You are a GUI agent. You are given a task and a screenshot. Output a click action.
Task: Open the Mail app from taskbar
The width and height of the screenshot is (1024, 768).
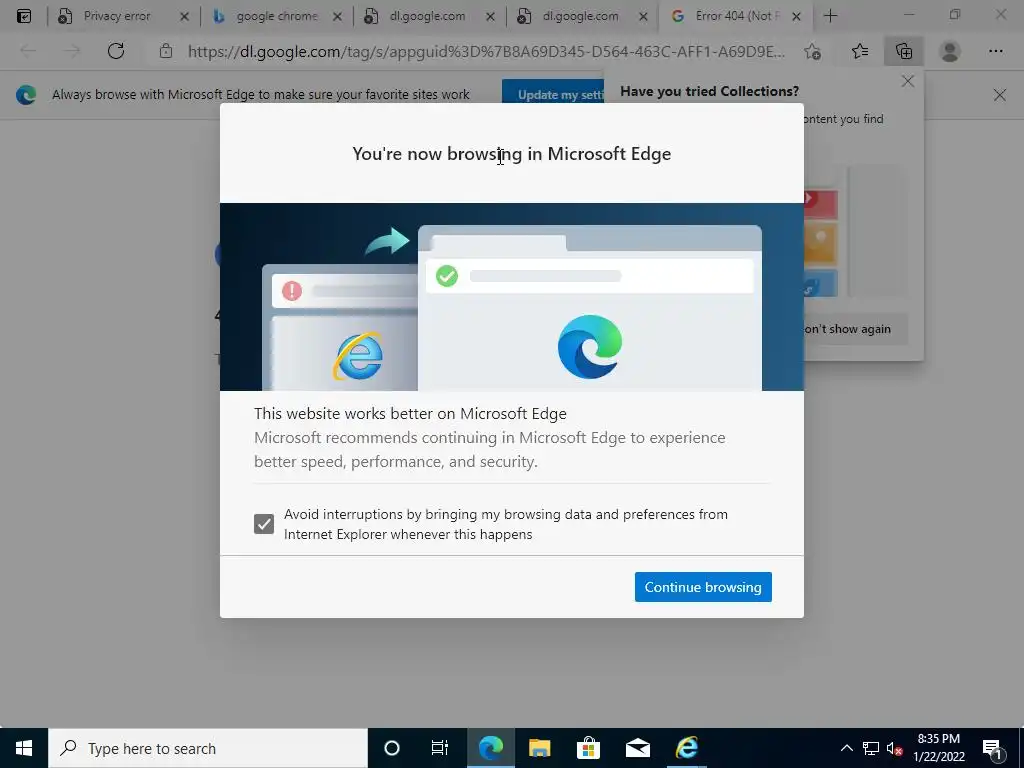click(x=637, y=748)
